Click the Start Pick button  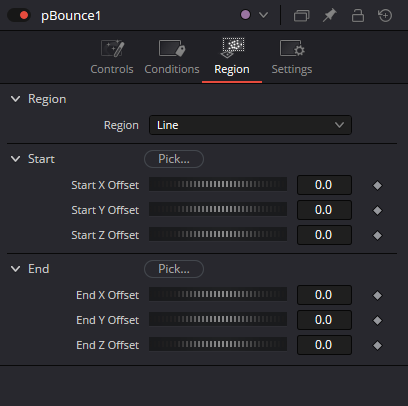click(174, 159)
